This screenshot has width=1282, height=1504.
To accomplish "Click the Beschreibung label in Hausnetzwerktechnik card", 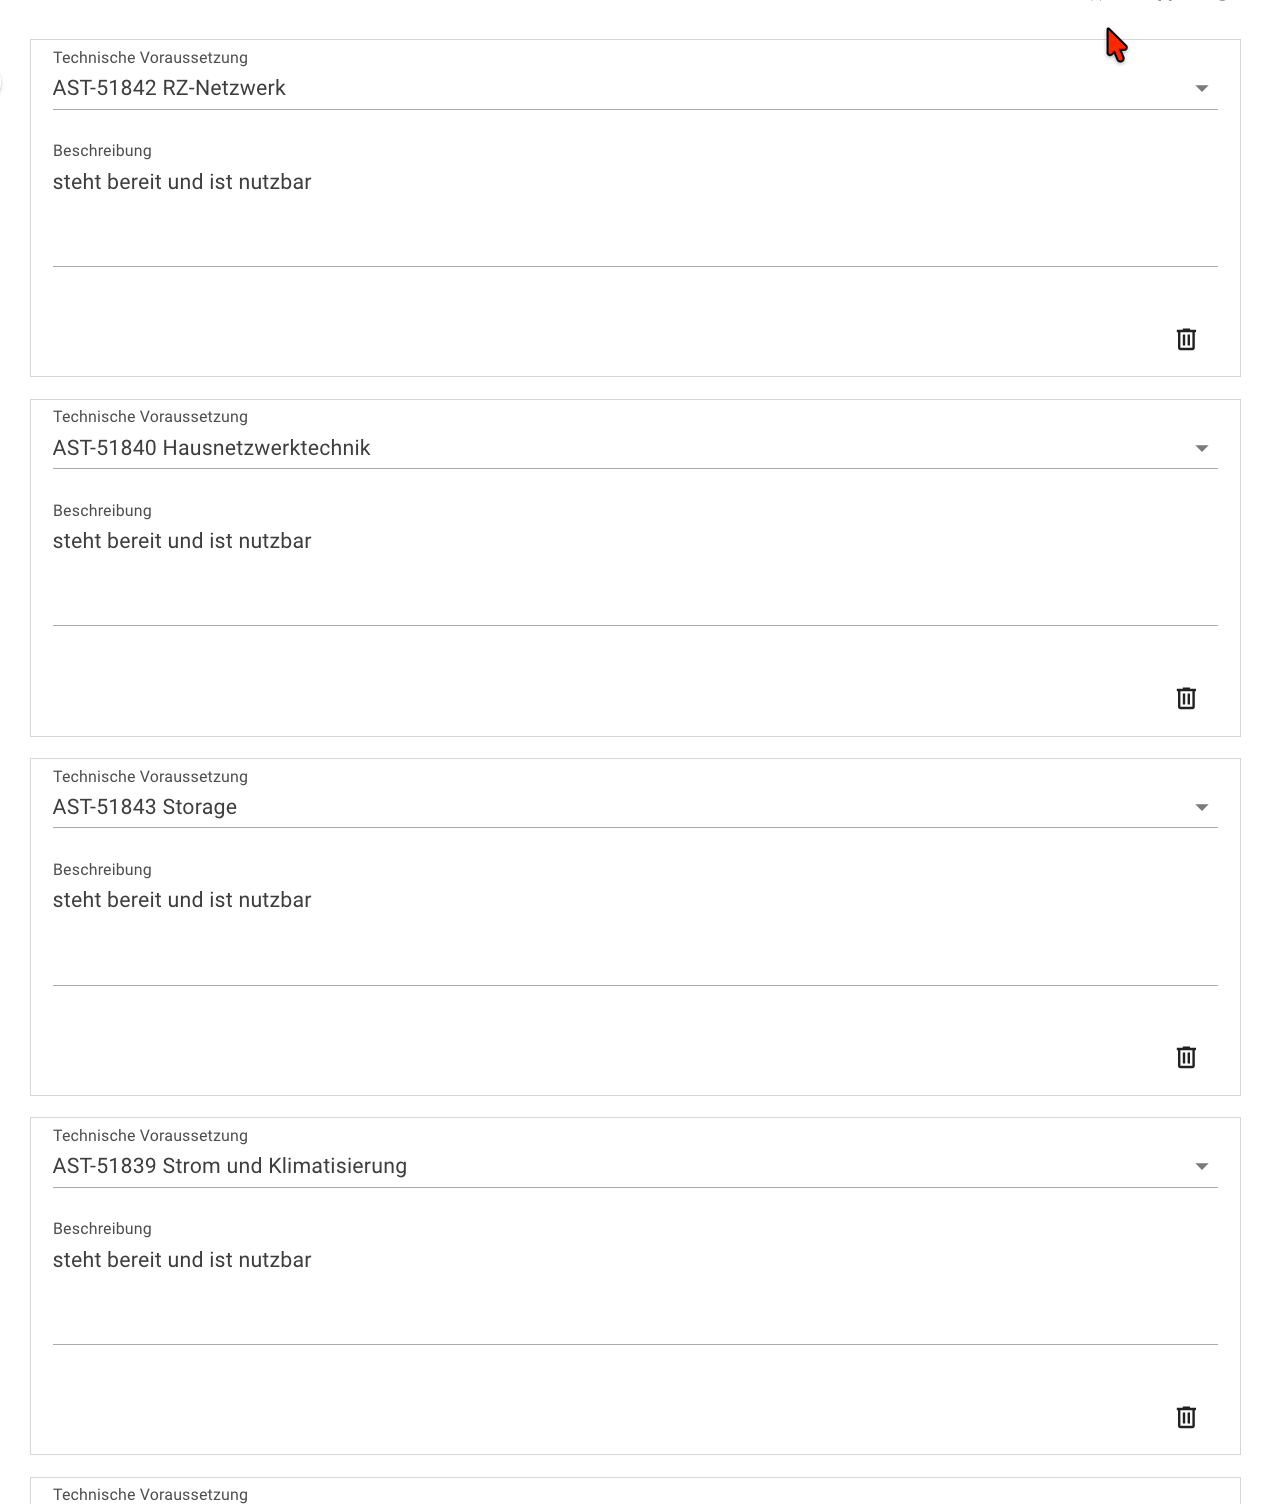I will coord(102,511).
